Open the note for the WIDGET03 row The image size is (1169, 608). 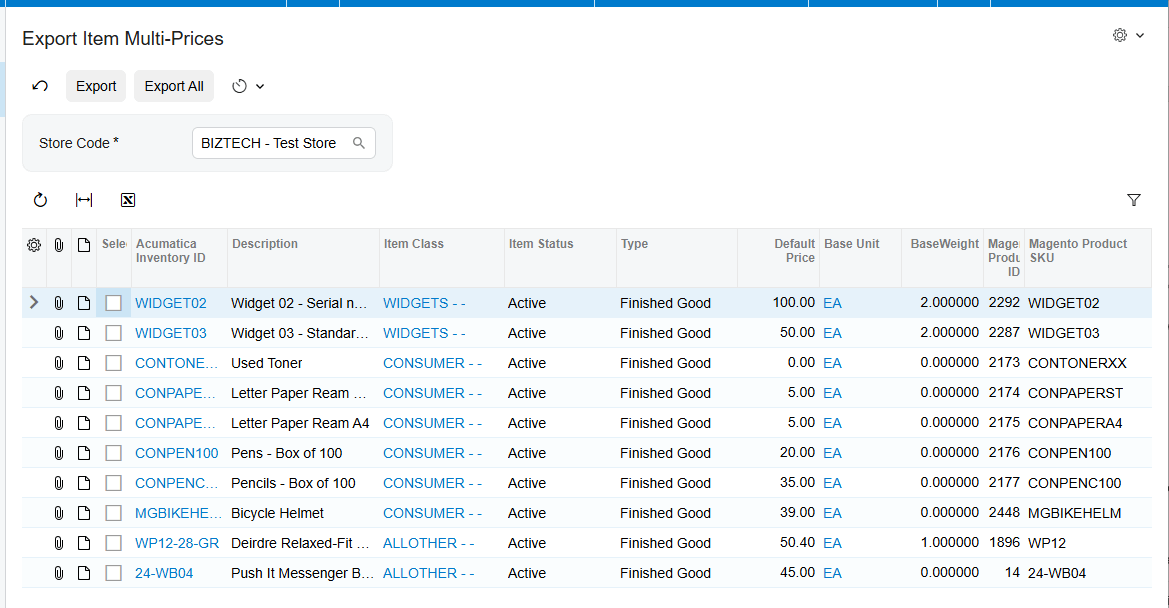tap(84, 333)
